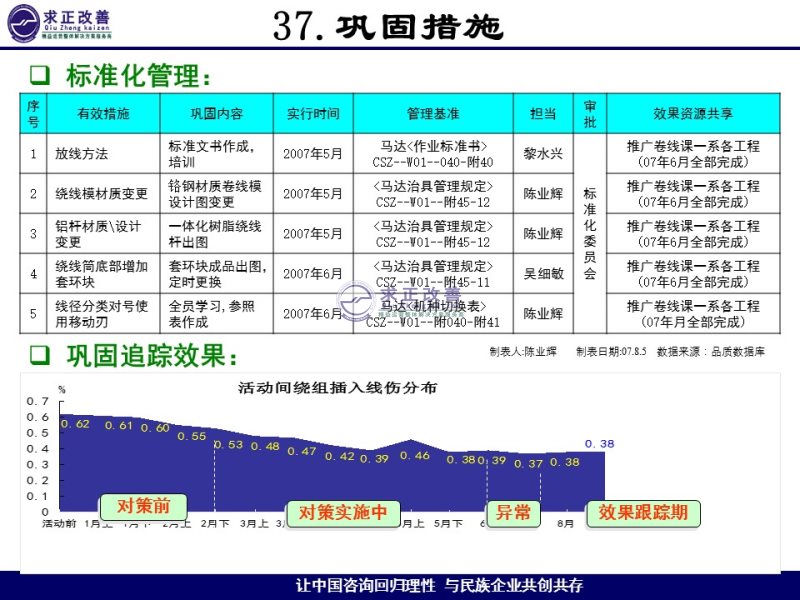Select the 放线方法 cell in row 1
Screen dimensions: 800x600
82,154
